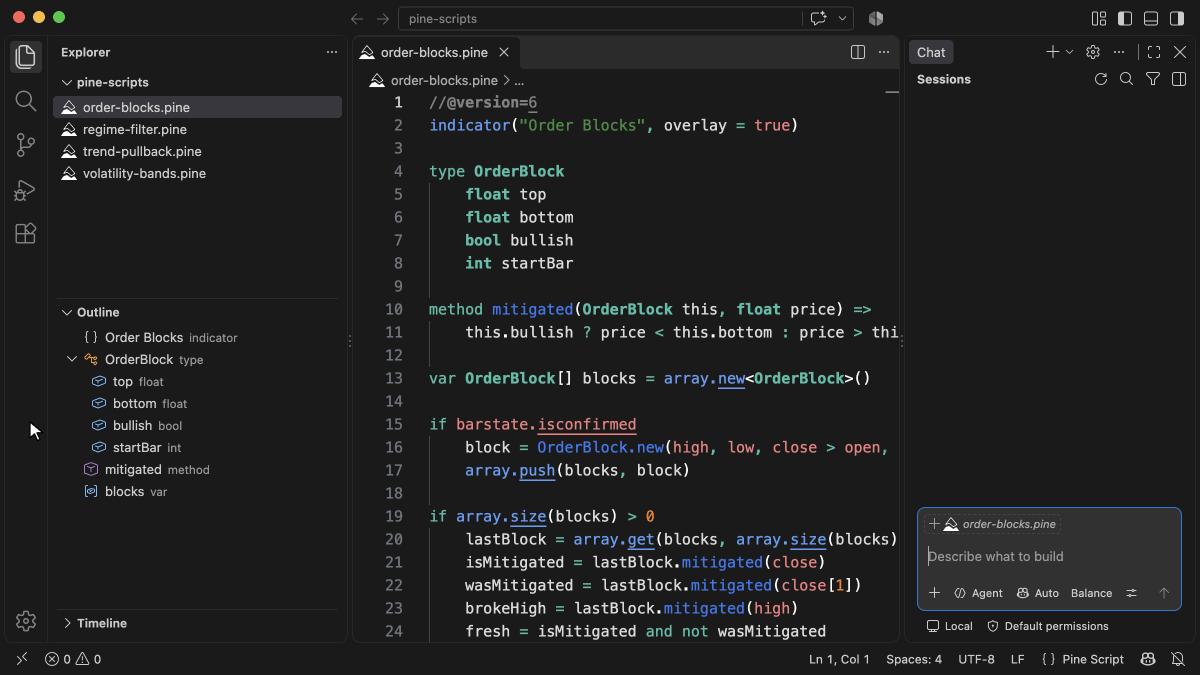Toggle the secondary side bar
Image resolution: width=1200 pixels, height=675 pixels.
tap(1177, 18)
